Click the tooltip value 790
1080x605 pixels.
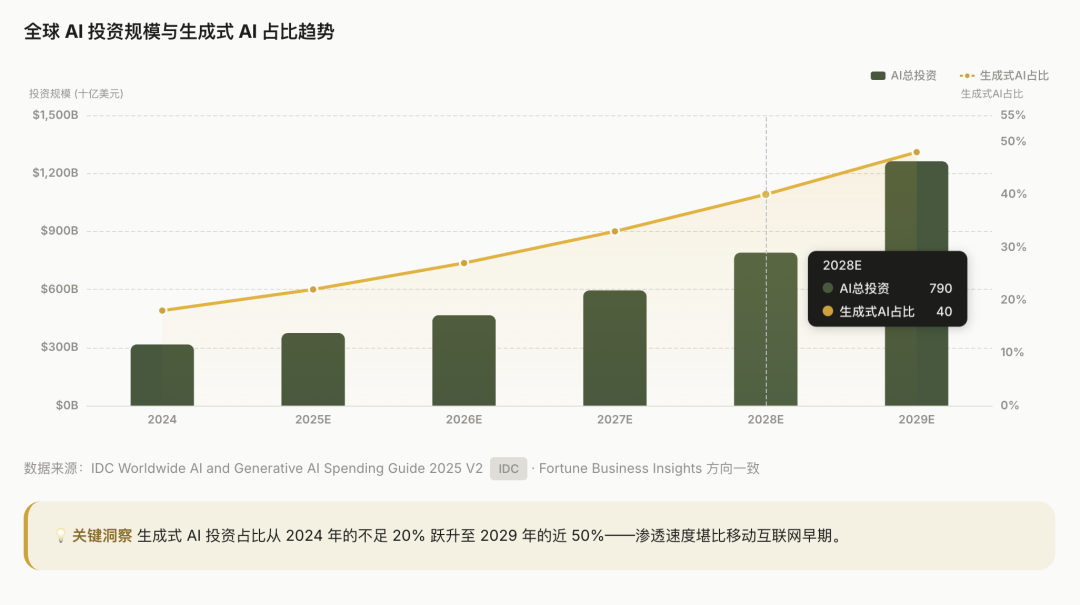click(940, 289)
